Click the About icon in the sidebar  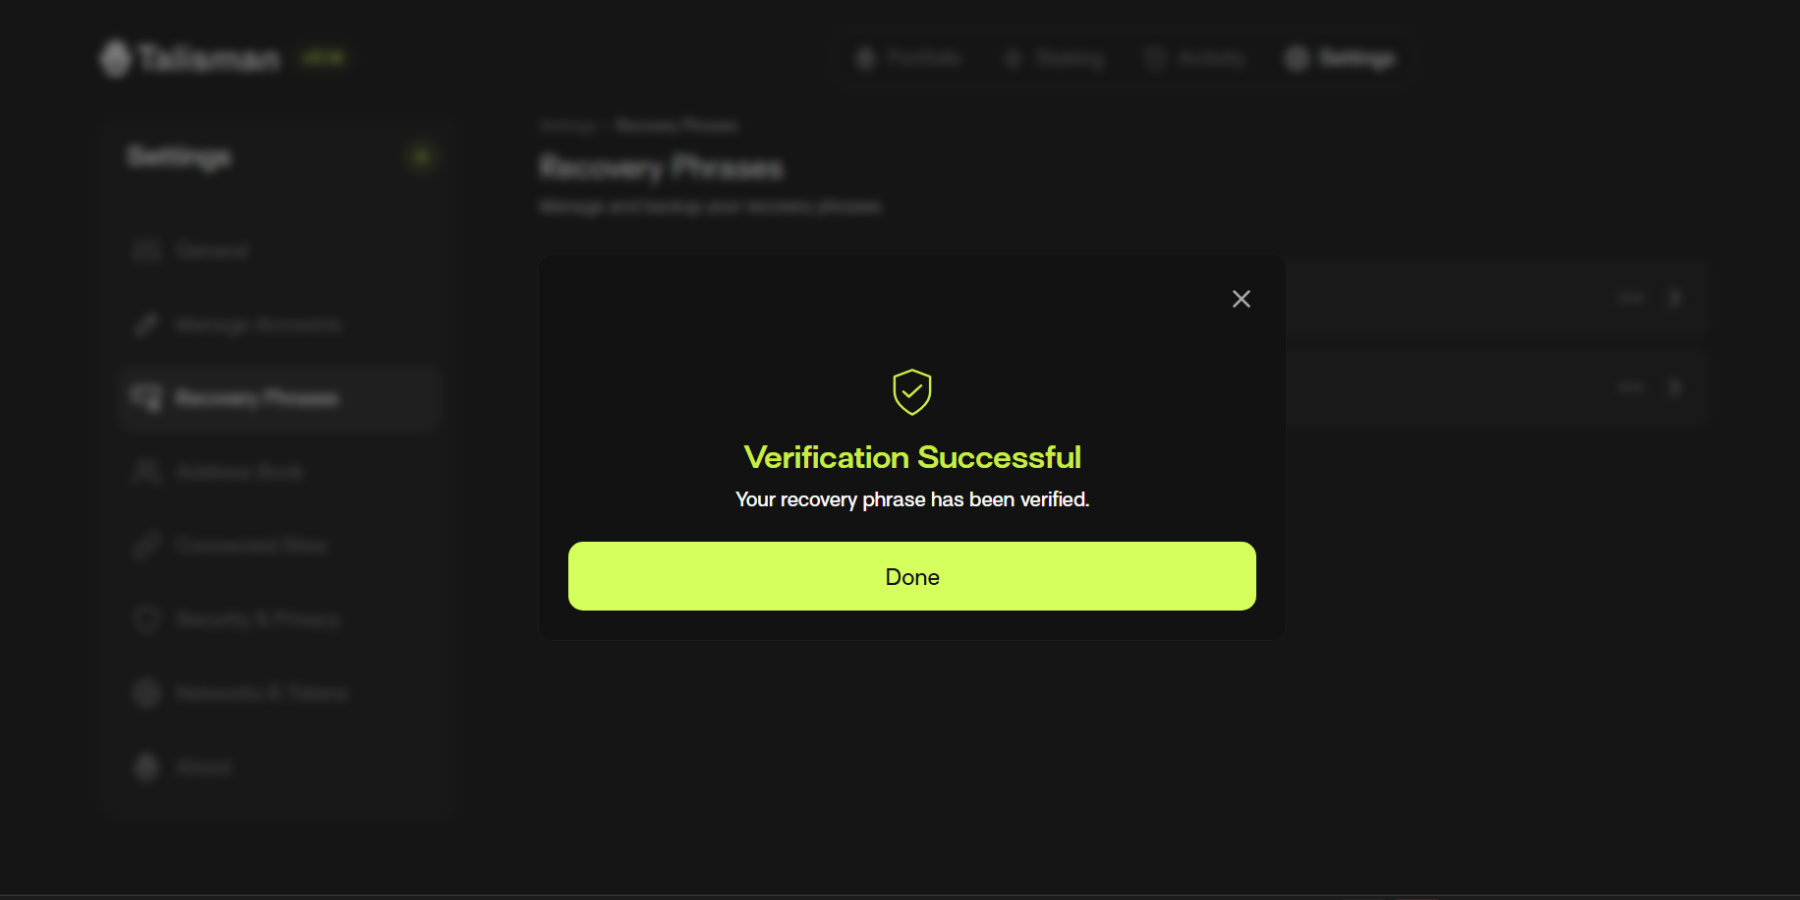point(147,767)
